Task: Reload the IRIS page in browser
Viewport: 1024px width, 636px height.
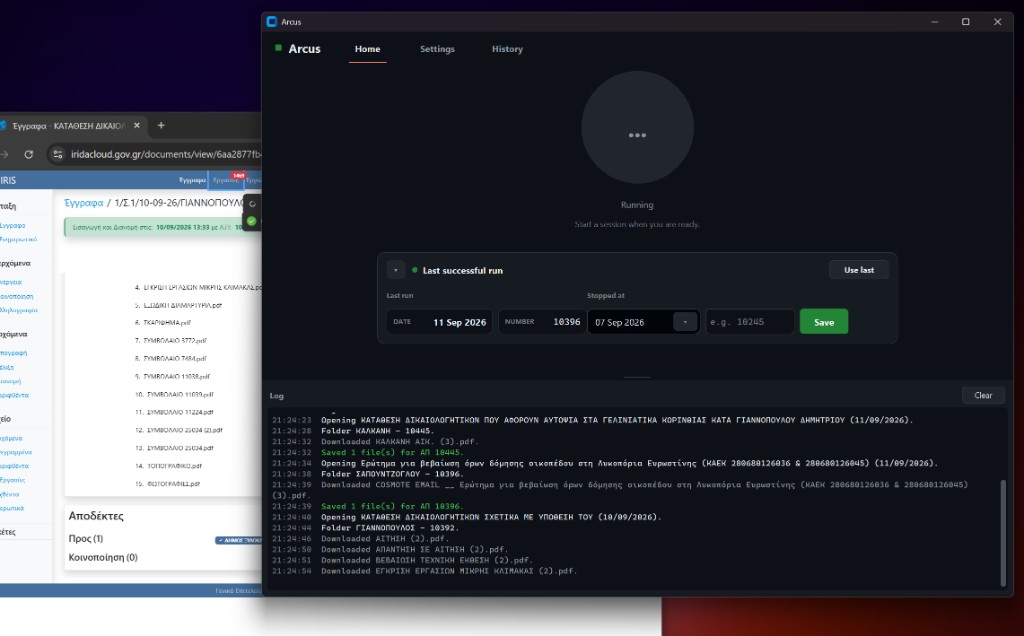Action: [x=29, y=154]
